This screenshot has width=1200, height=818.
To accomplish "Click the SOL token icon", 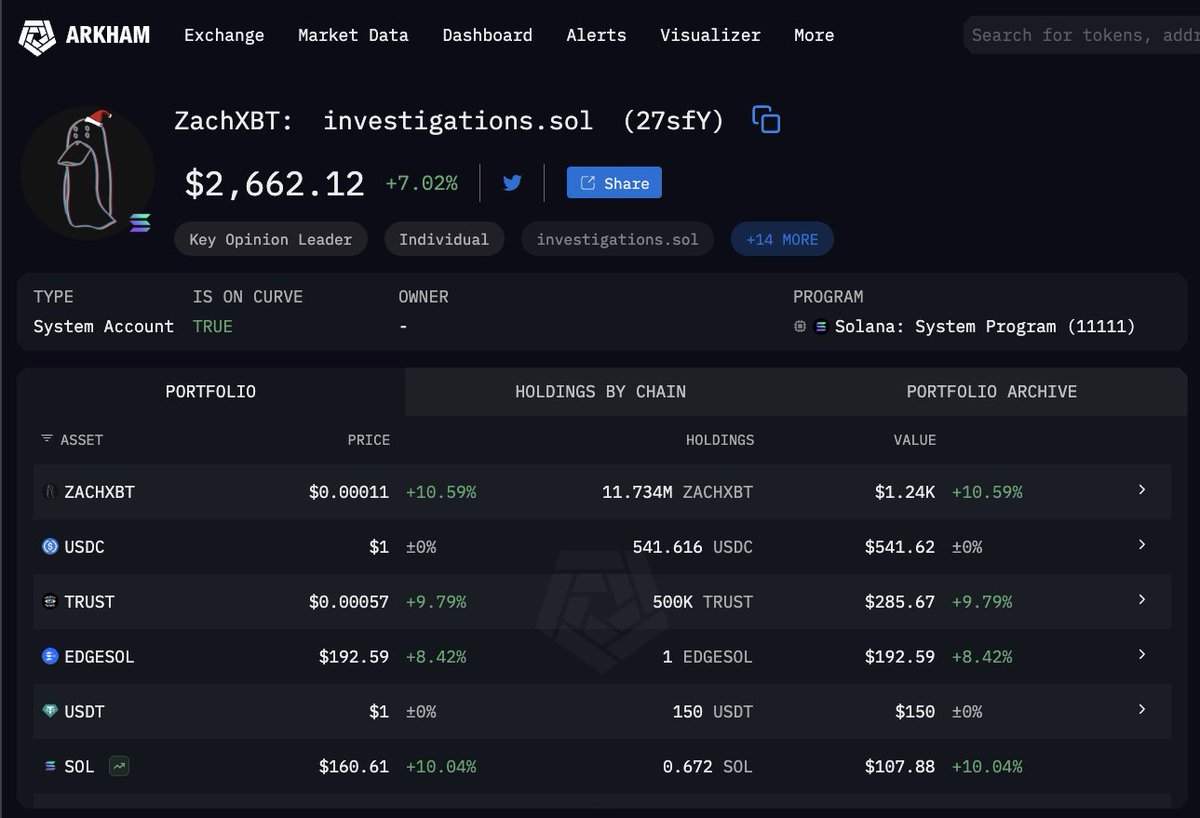I will click(50, 767).
